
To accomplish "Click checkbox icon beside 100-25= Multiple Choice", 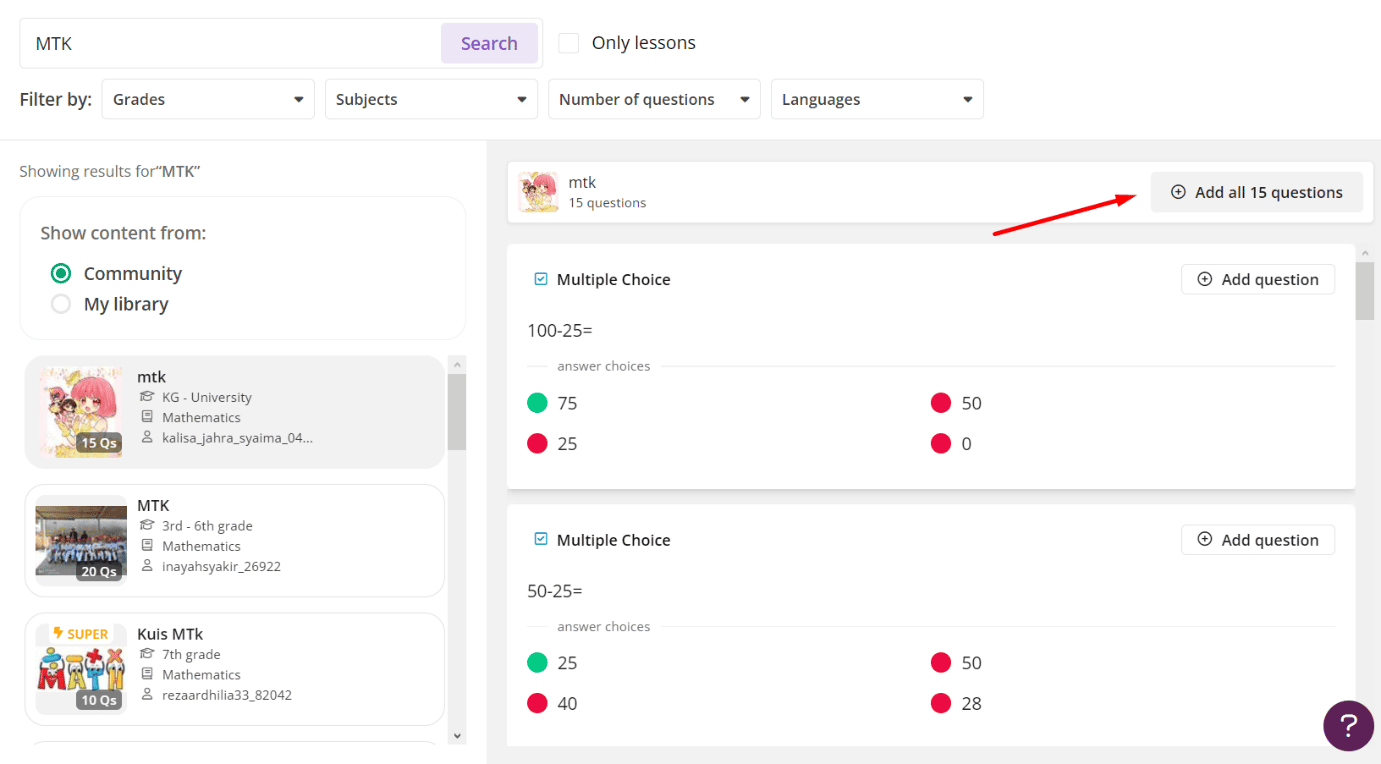I will pyautogui.click(x=541, y=279).
